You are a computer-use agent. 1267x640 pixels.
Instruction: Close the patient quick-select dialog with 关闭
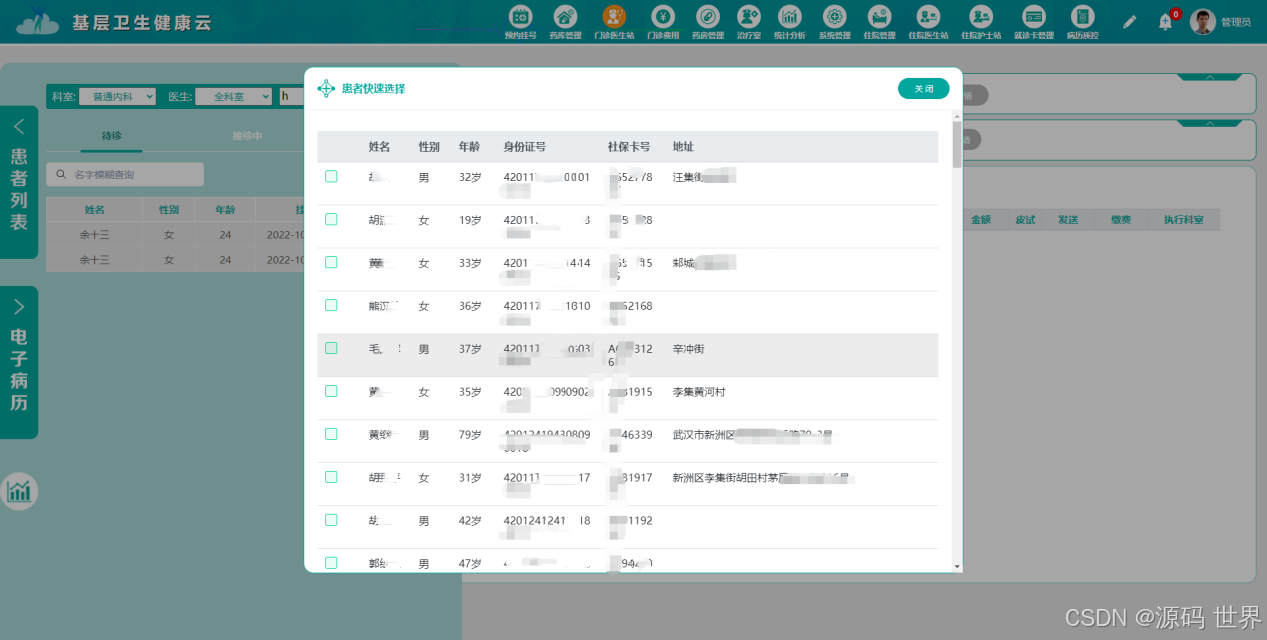click(x=923, y=88)
